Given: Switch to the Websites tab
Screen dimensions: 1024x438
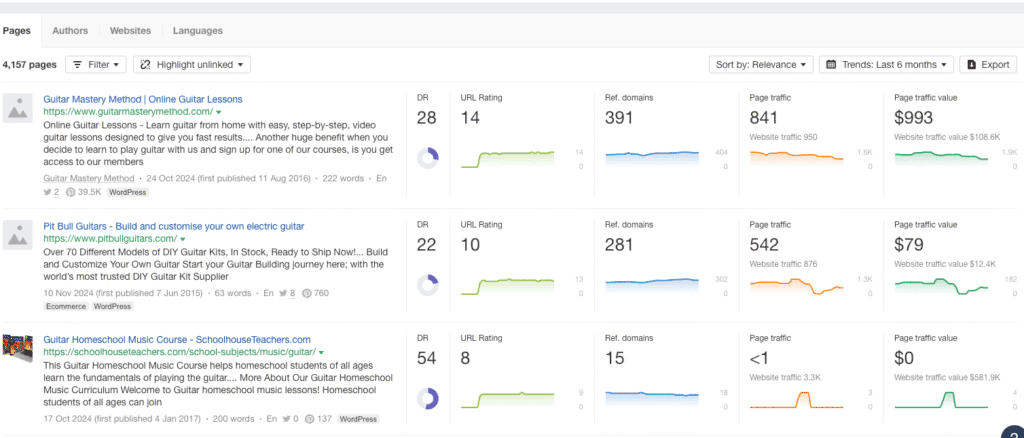Looking at the screenshot, I should pyautogui.click(x=131, y=31).
